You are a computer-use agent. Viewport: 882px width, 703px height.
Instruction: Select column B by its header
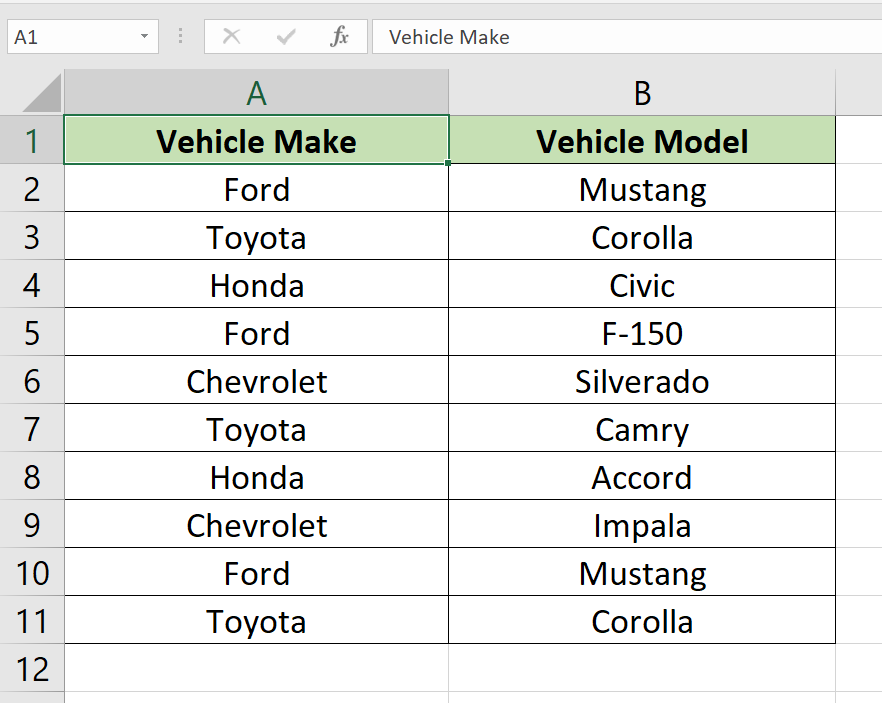[642, 93]
